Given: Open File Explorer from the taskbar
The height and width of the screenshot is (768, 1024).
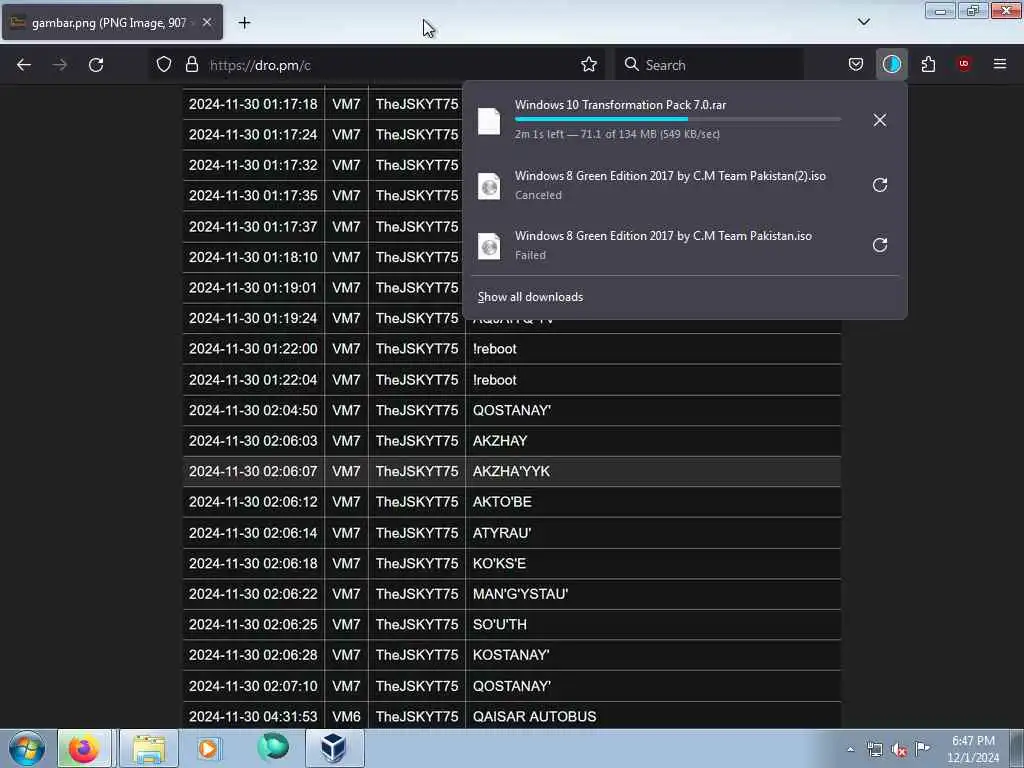Looking at the screenshot, I should pos(149,748).
